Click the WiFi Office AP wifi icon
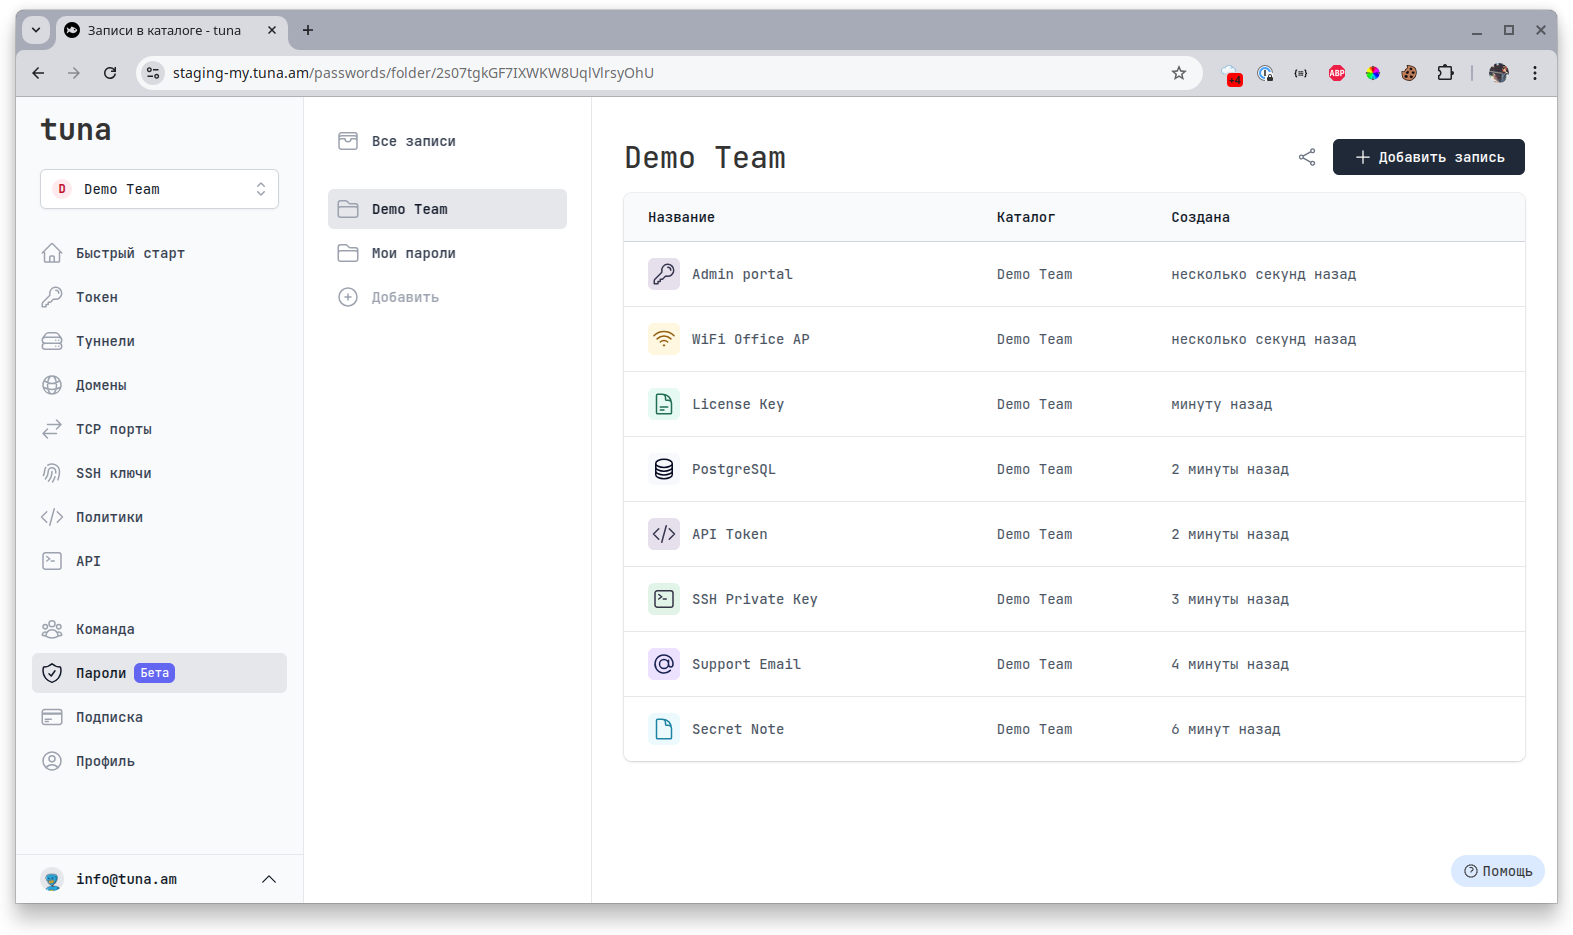 tap(664, 339)
